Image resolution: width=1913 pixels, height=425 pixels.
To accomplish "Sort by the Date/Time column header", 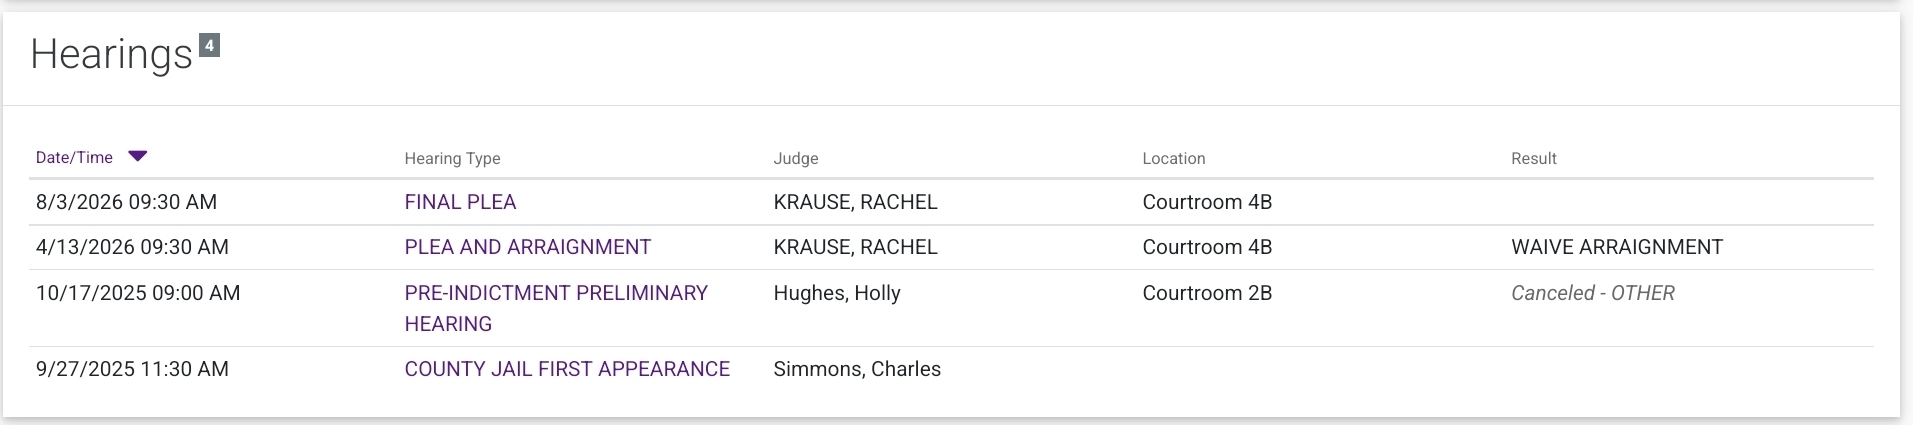I will [74, 158].
